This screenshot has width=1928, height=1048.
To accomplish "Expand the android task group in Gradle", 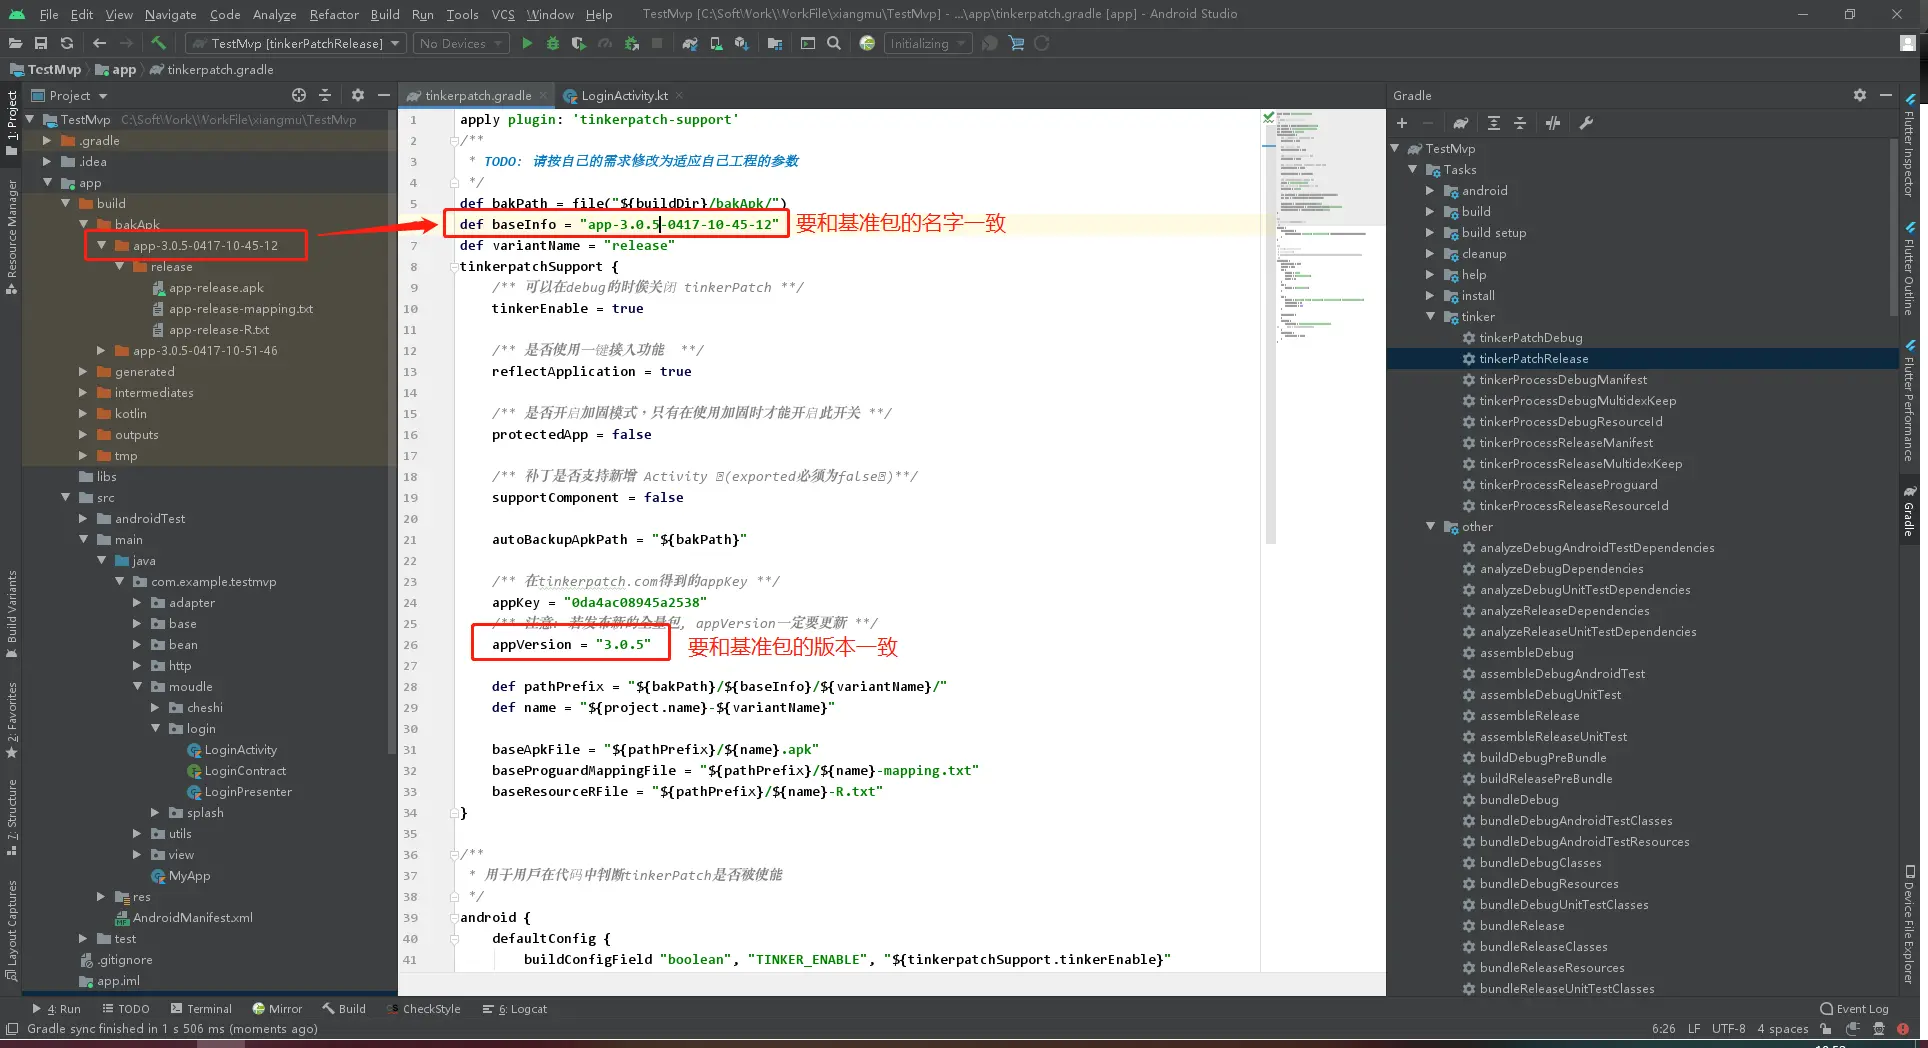I will (x=1430, y=190).
